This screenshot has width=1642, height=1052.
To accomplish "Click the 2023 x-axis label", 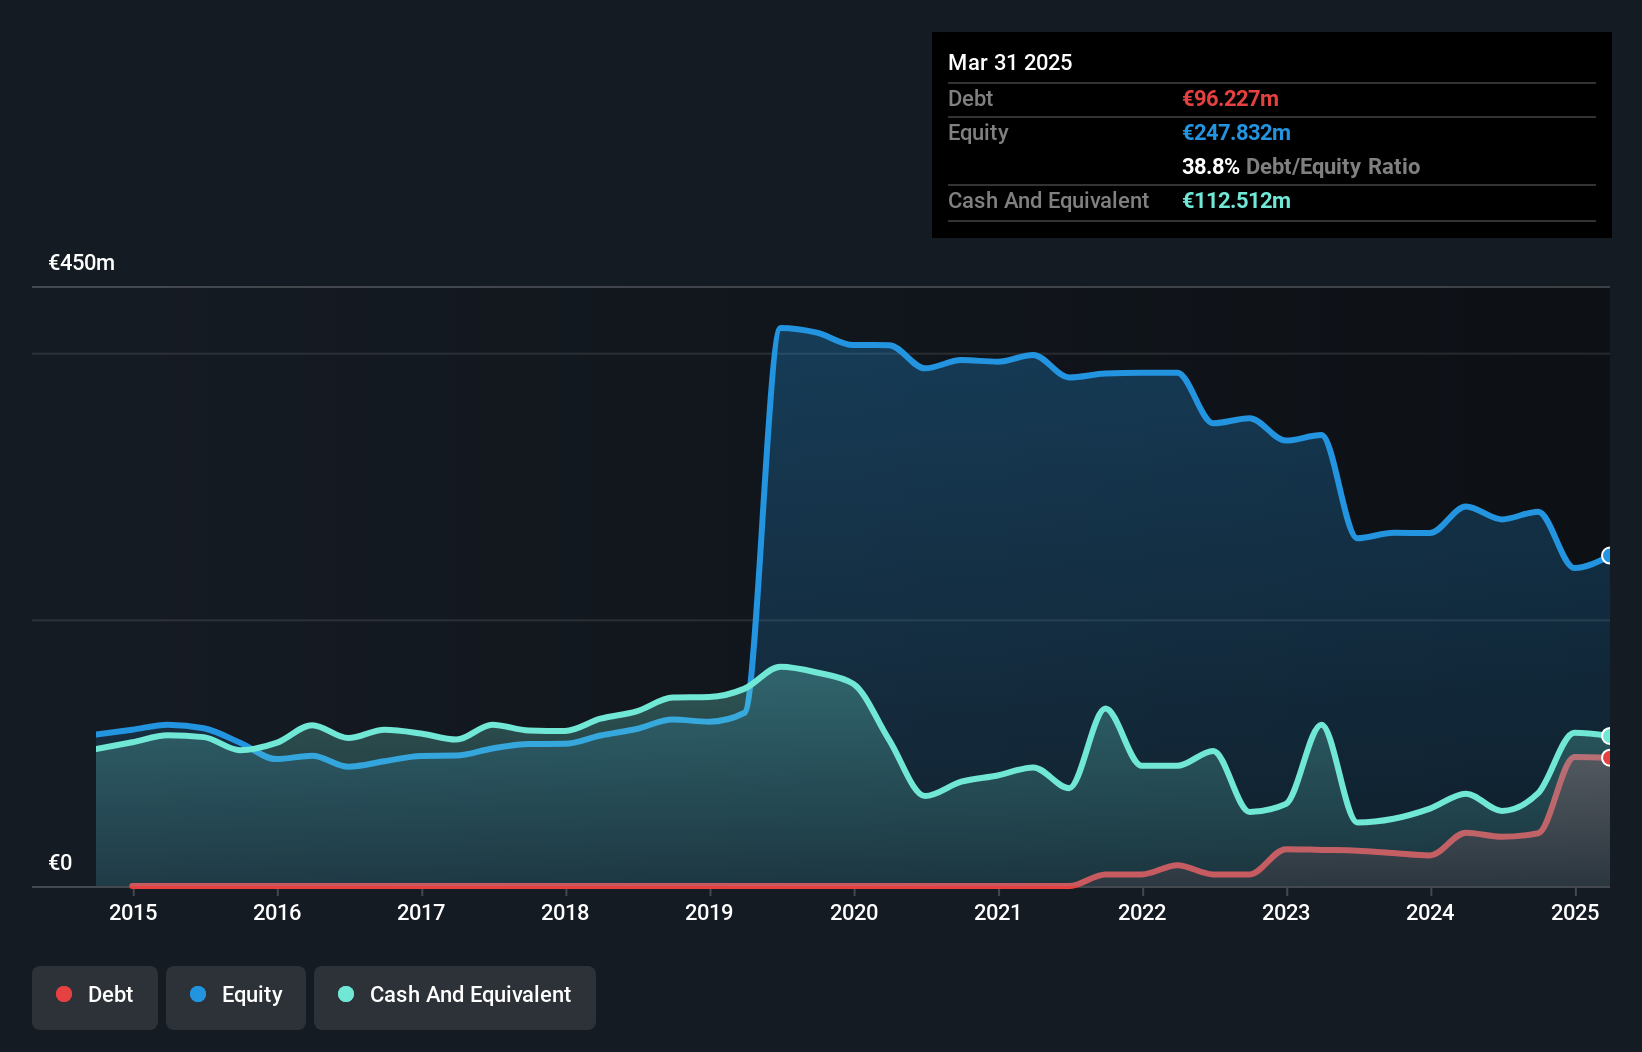I will coord(1286,912).
